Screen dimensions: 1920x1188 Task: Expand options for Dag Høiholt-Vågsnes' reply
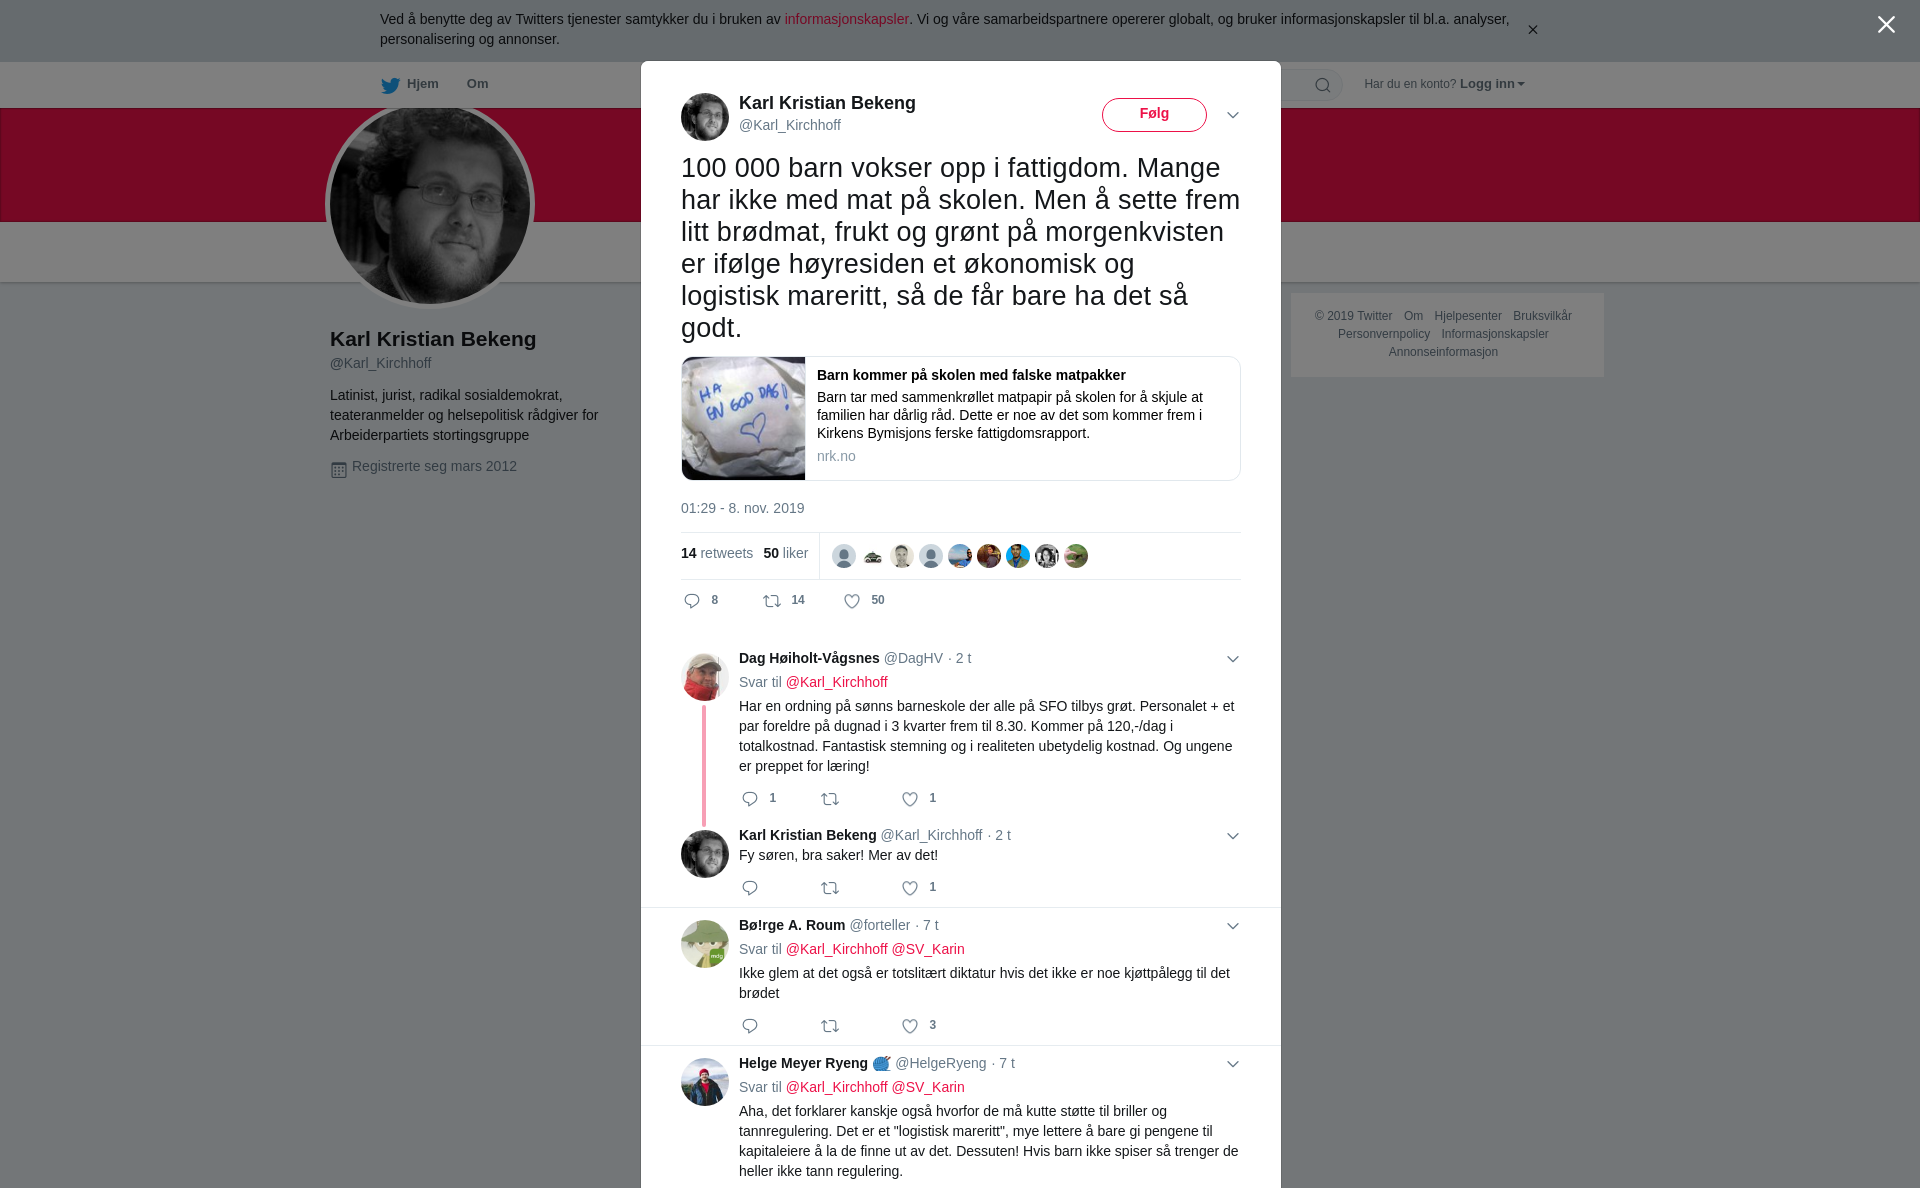(1233, 659)
